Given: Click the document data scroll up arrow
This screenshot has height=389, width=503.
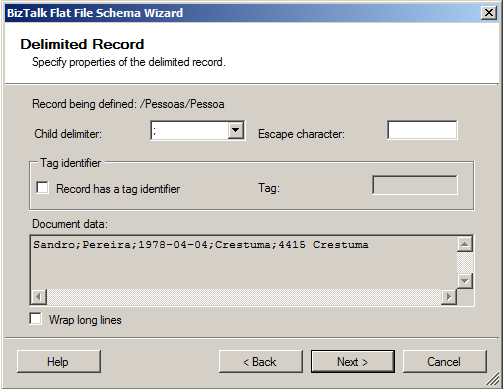Looking at the screenshot, I should pyautogui.click(x=465, y=244).
